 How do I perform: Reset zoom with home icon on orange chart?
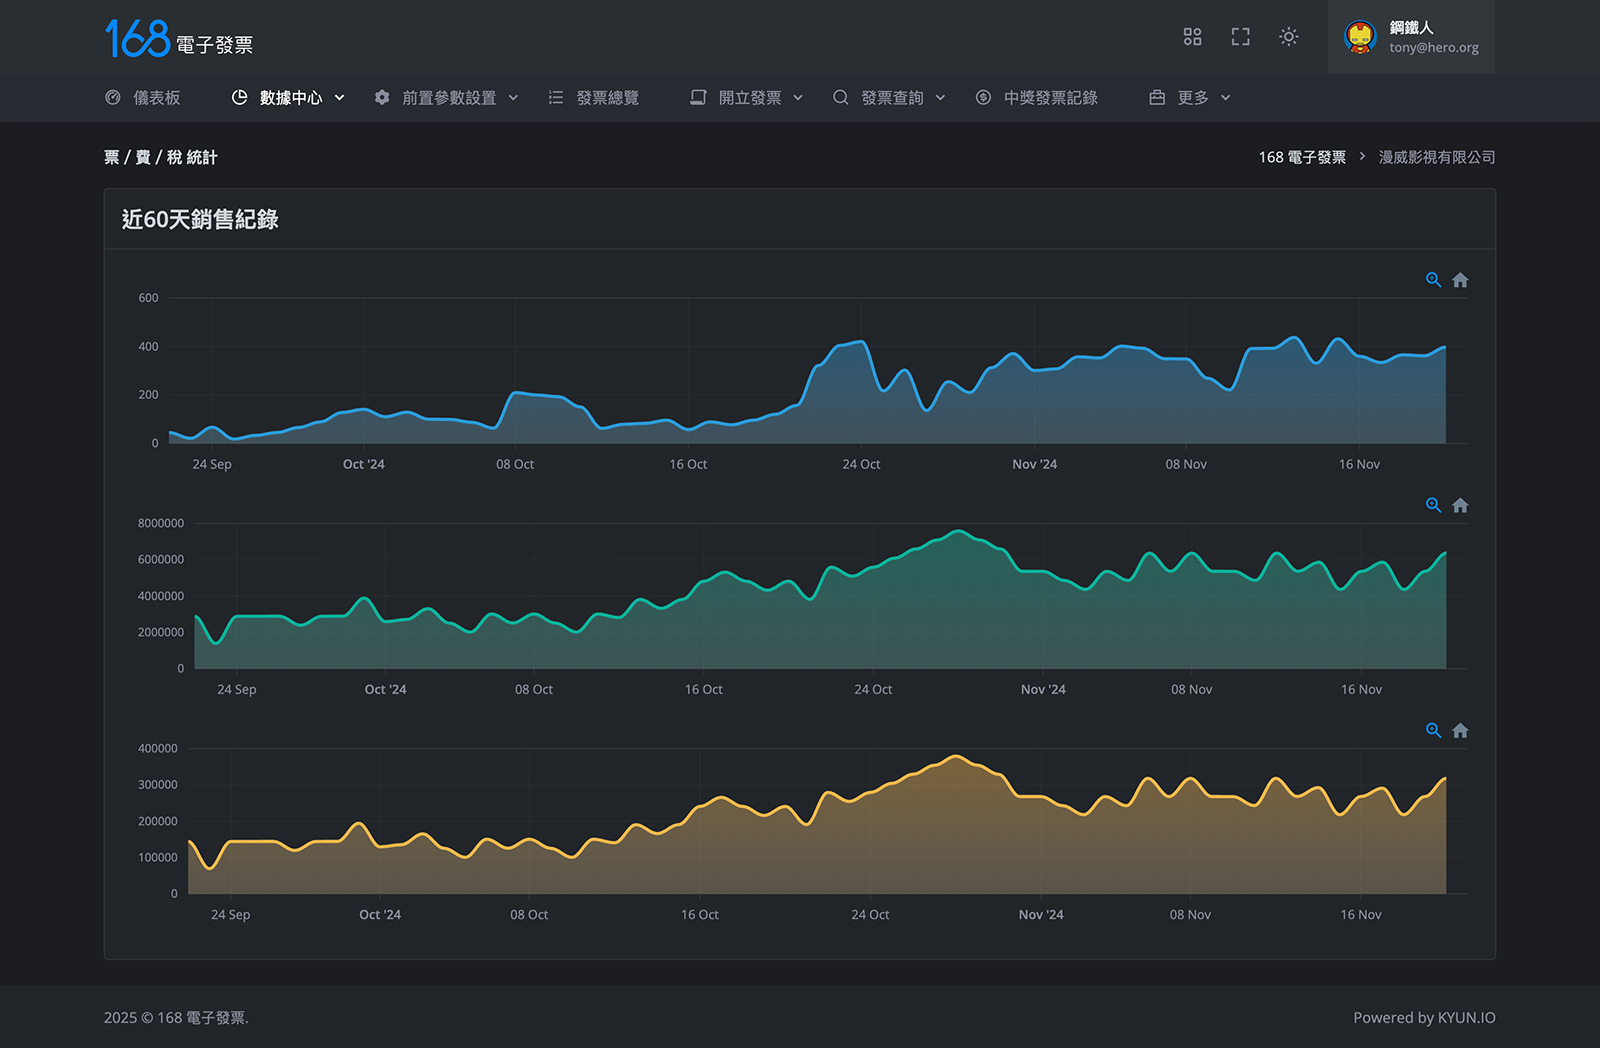point(1460,731)
